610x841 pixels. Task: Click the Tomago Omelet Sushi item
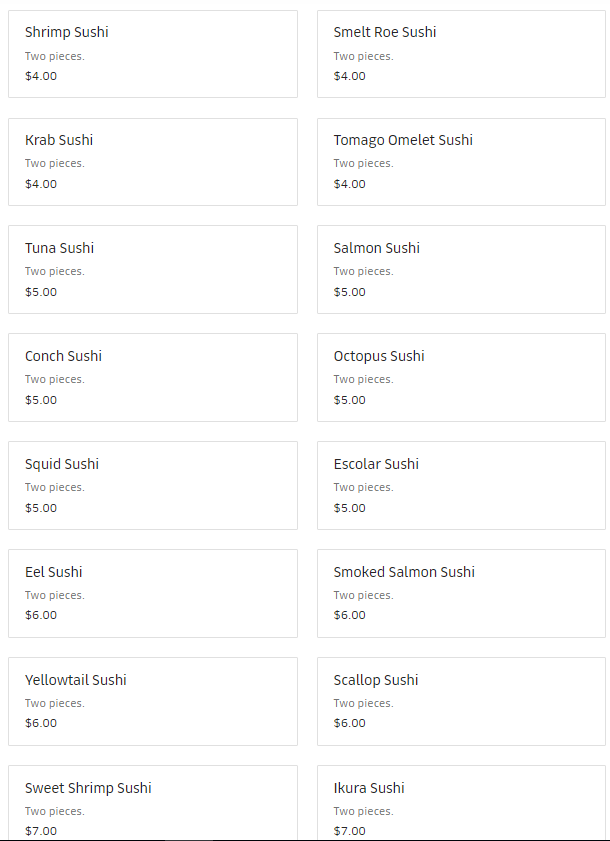461,162
